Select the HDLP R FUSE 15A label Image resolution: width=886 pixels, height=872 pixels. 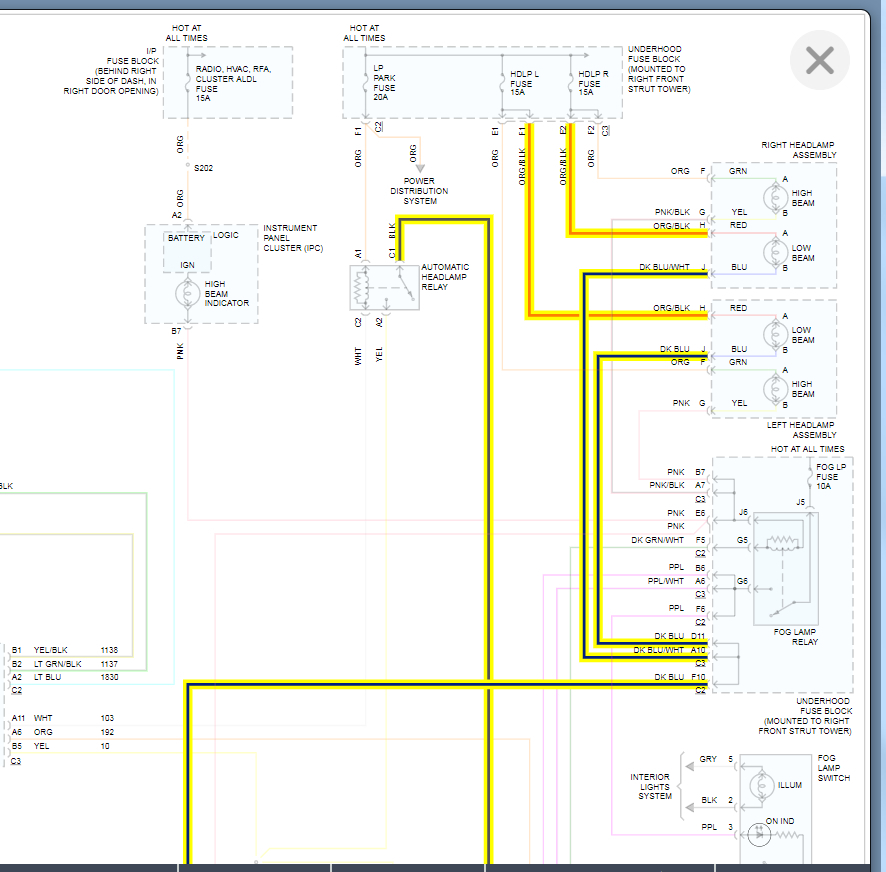[x=593, y=84]
